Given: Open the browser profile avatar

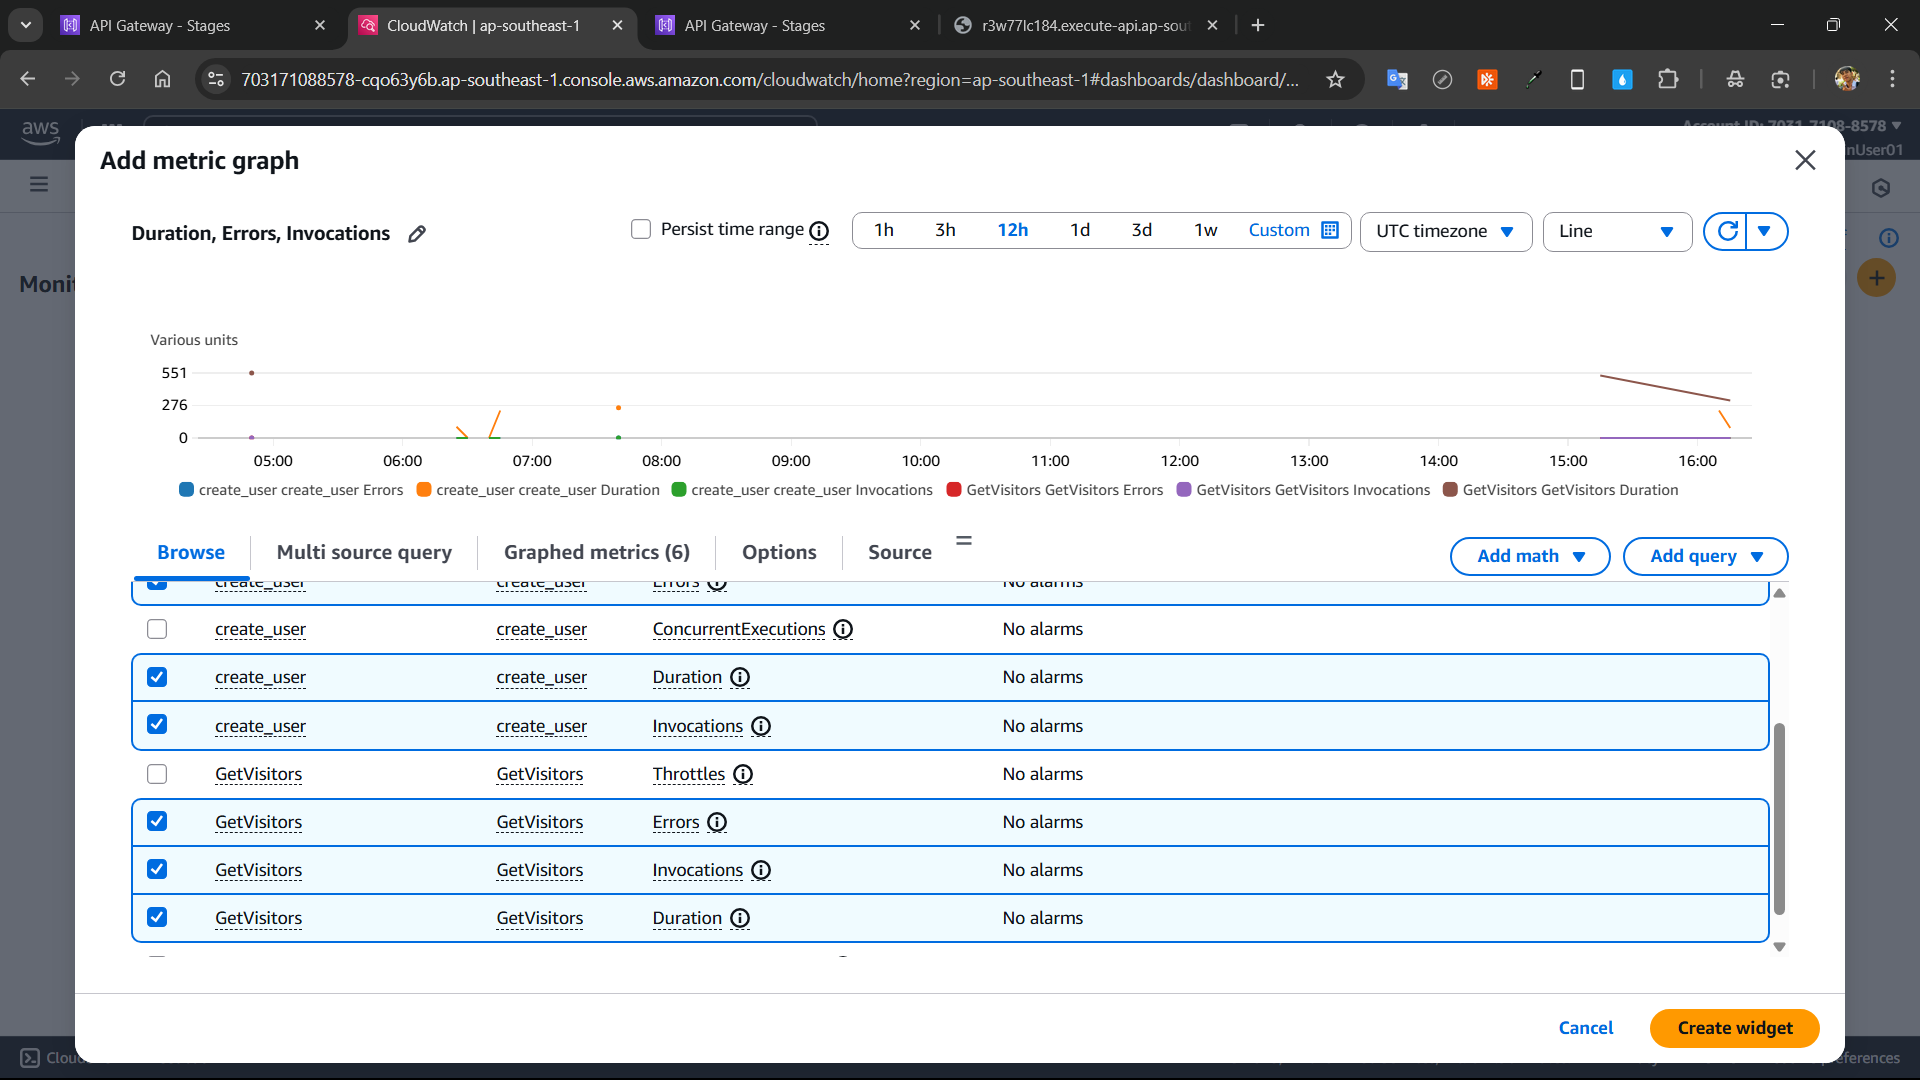Looking at the screenshot, I should tap(1847, 79).
